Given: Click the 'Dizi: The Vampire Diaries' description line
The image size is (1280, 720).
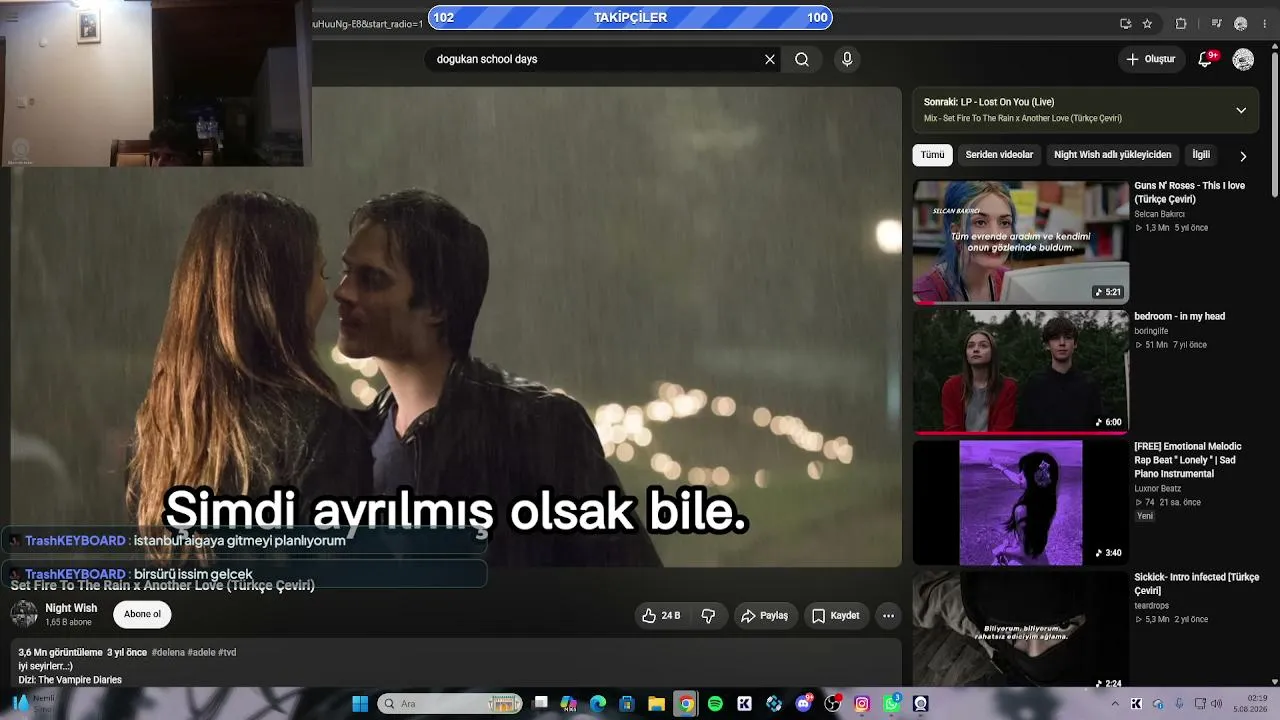Looking at the screenshot, I should coord(70,680).
